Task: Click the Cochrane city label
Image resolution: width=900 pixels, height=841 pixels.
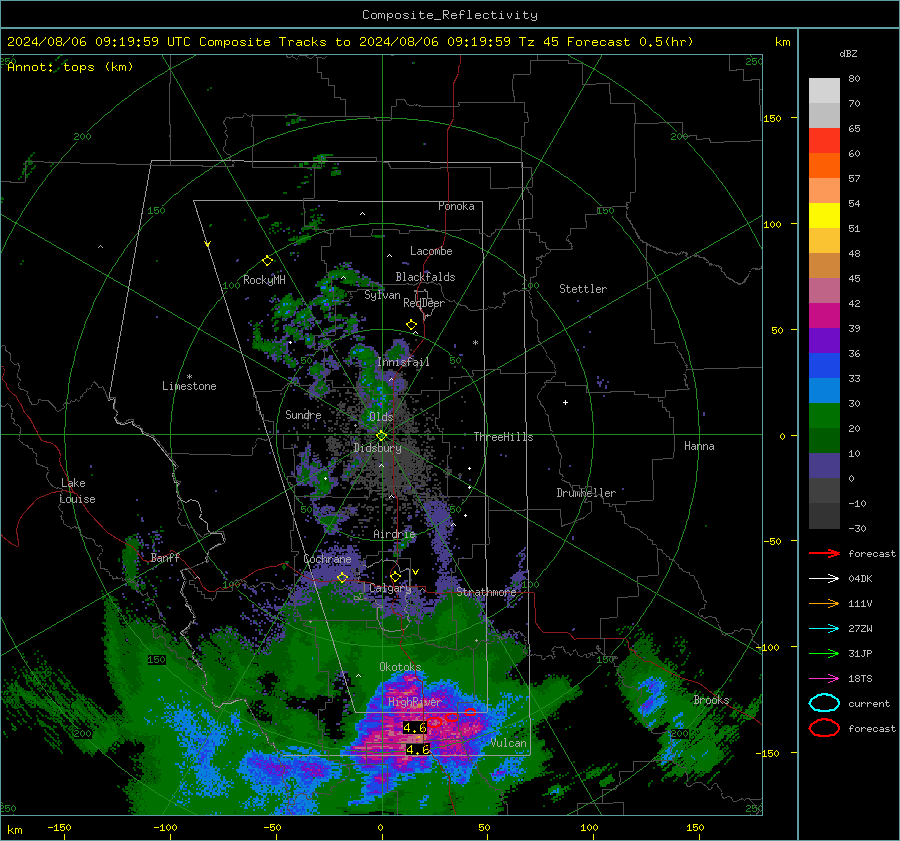Action: tap(327, 559)
